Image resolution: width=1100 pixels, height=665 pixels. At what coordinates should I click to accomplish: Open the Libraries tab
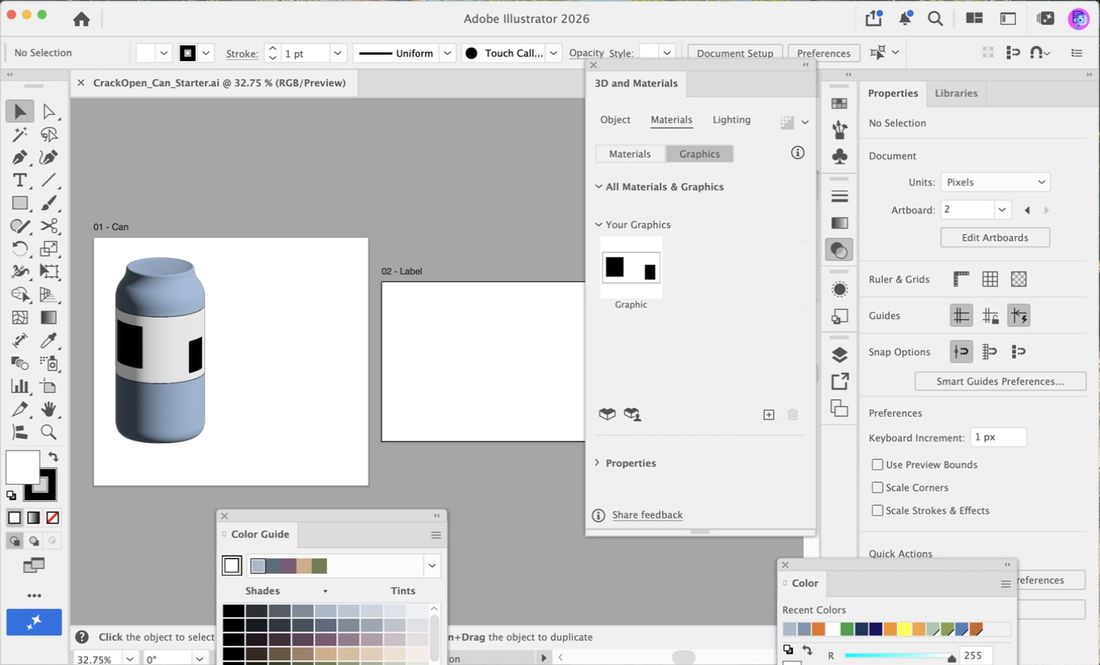click(955, 93)
